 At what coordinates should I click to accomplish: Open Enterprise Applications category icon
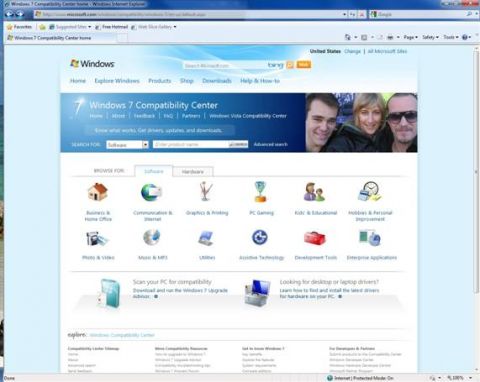(370, 238)
